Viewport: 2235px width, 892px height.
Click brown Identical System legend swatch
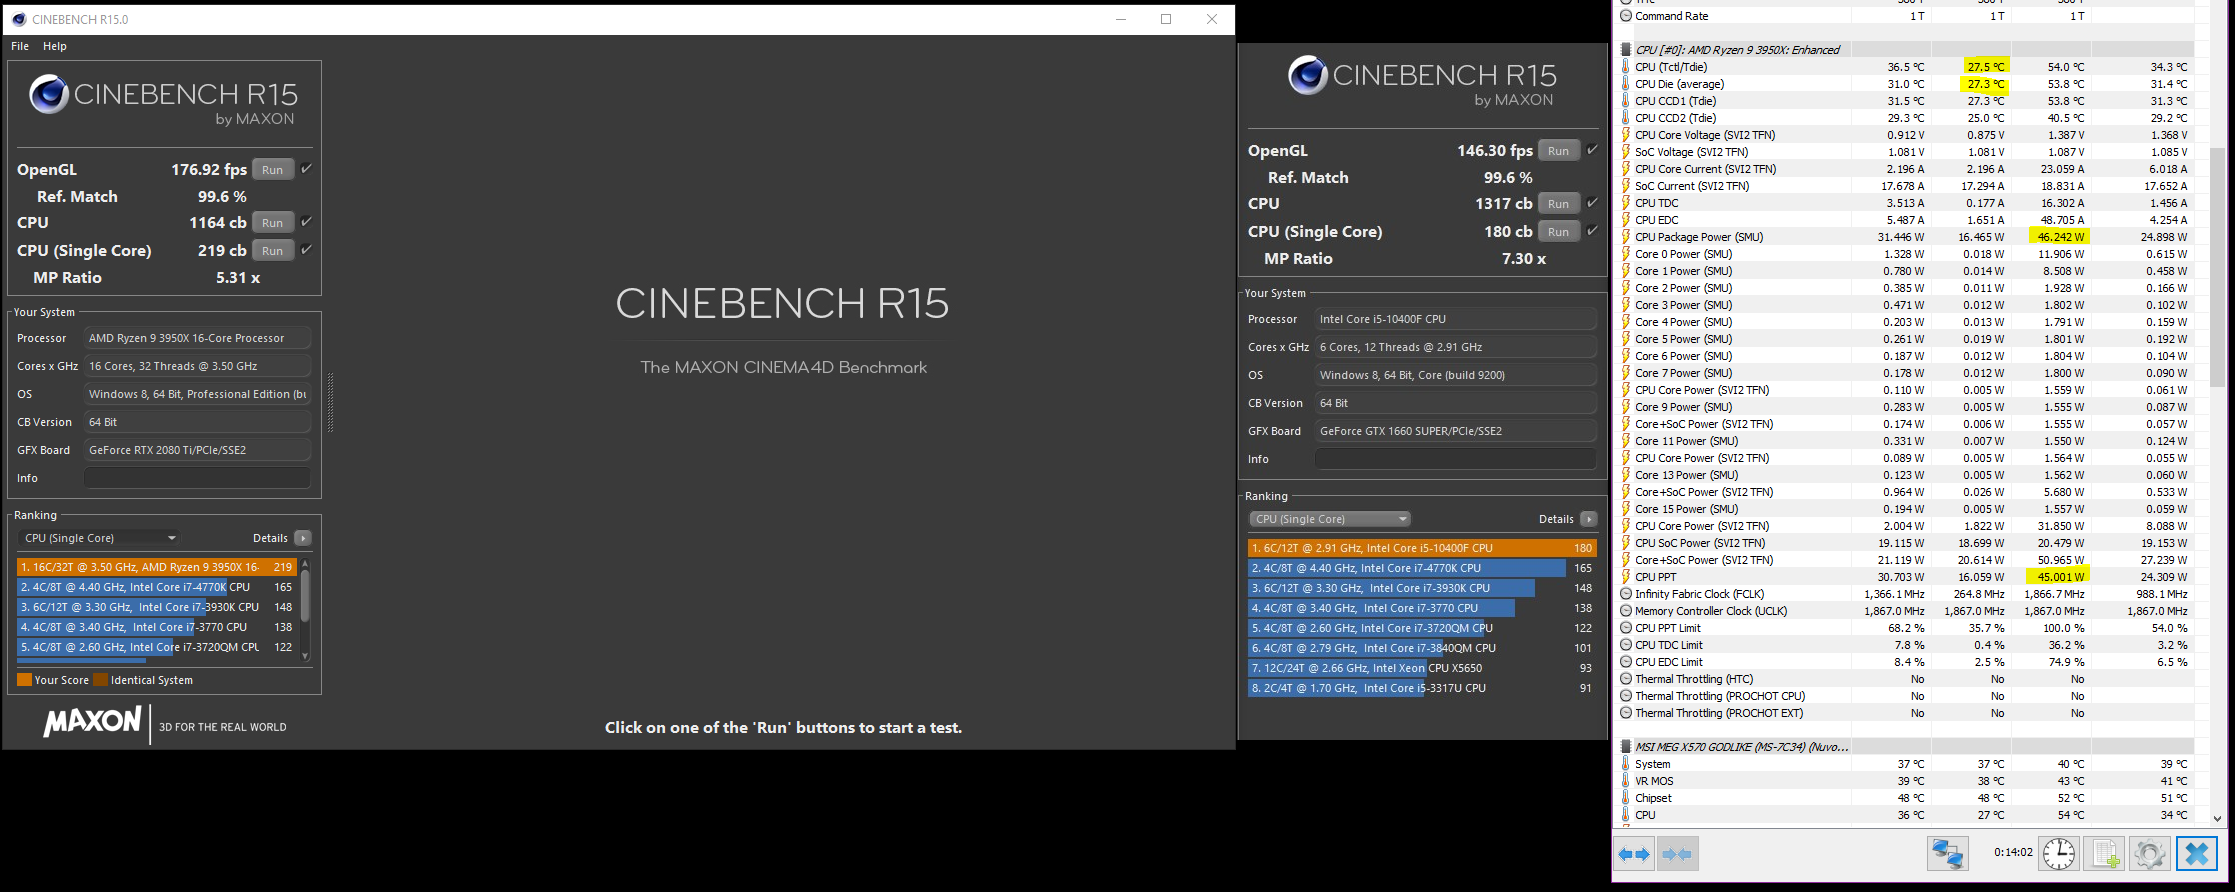click(x=100, y=680)
